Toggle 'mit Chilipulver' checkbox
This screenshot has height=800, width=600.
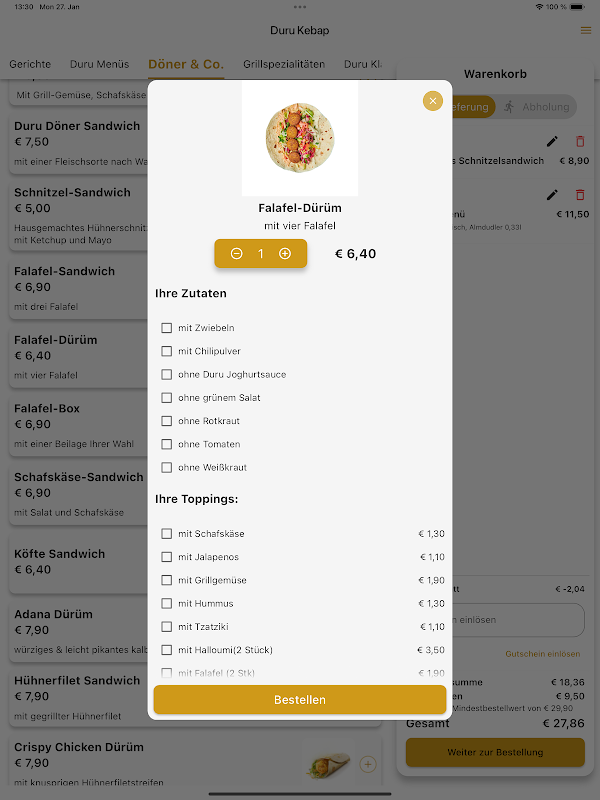click(166, 351)
